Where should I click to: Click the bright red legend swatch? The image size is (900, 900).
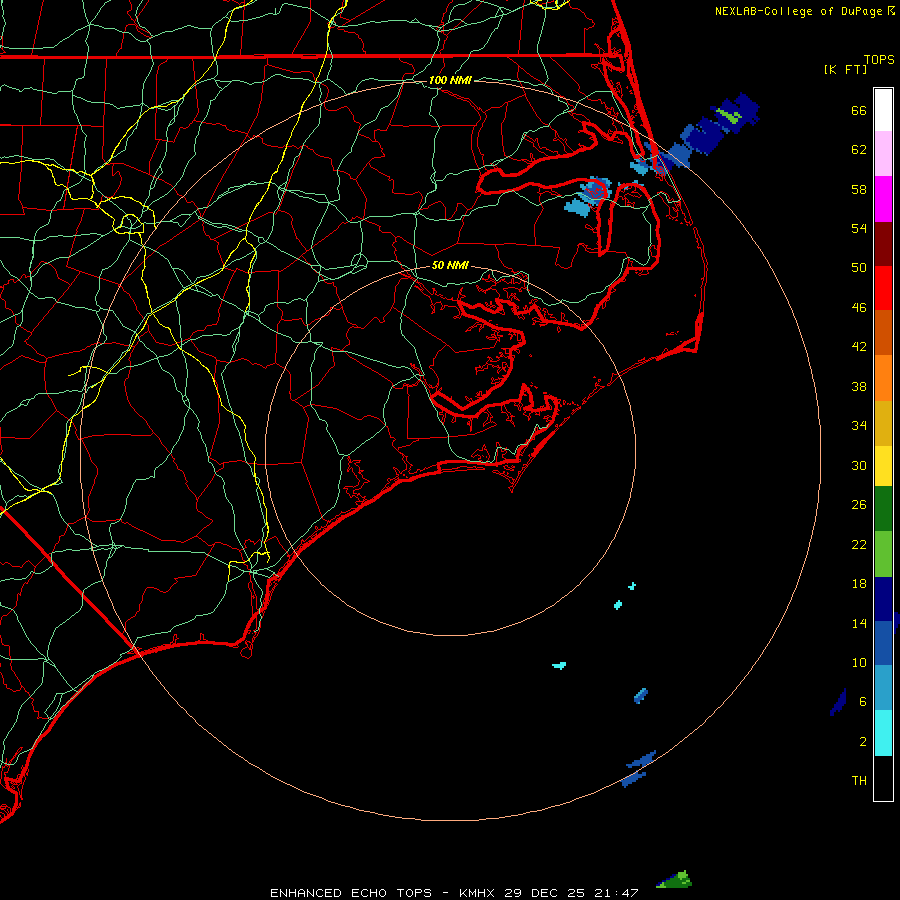click(883, 288)
